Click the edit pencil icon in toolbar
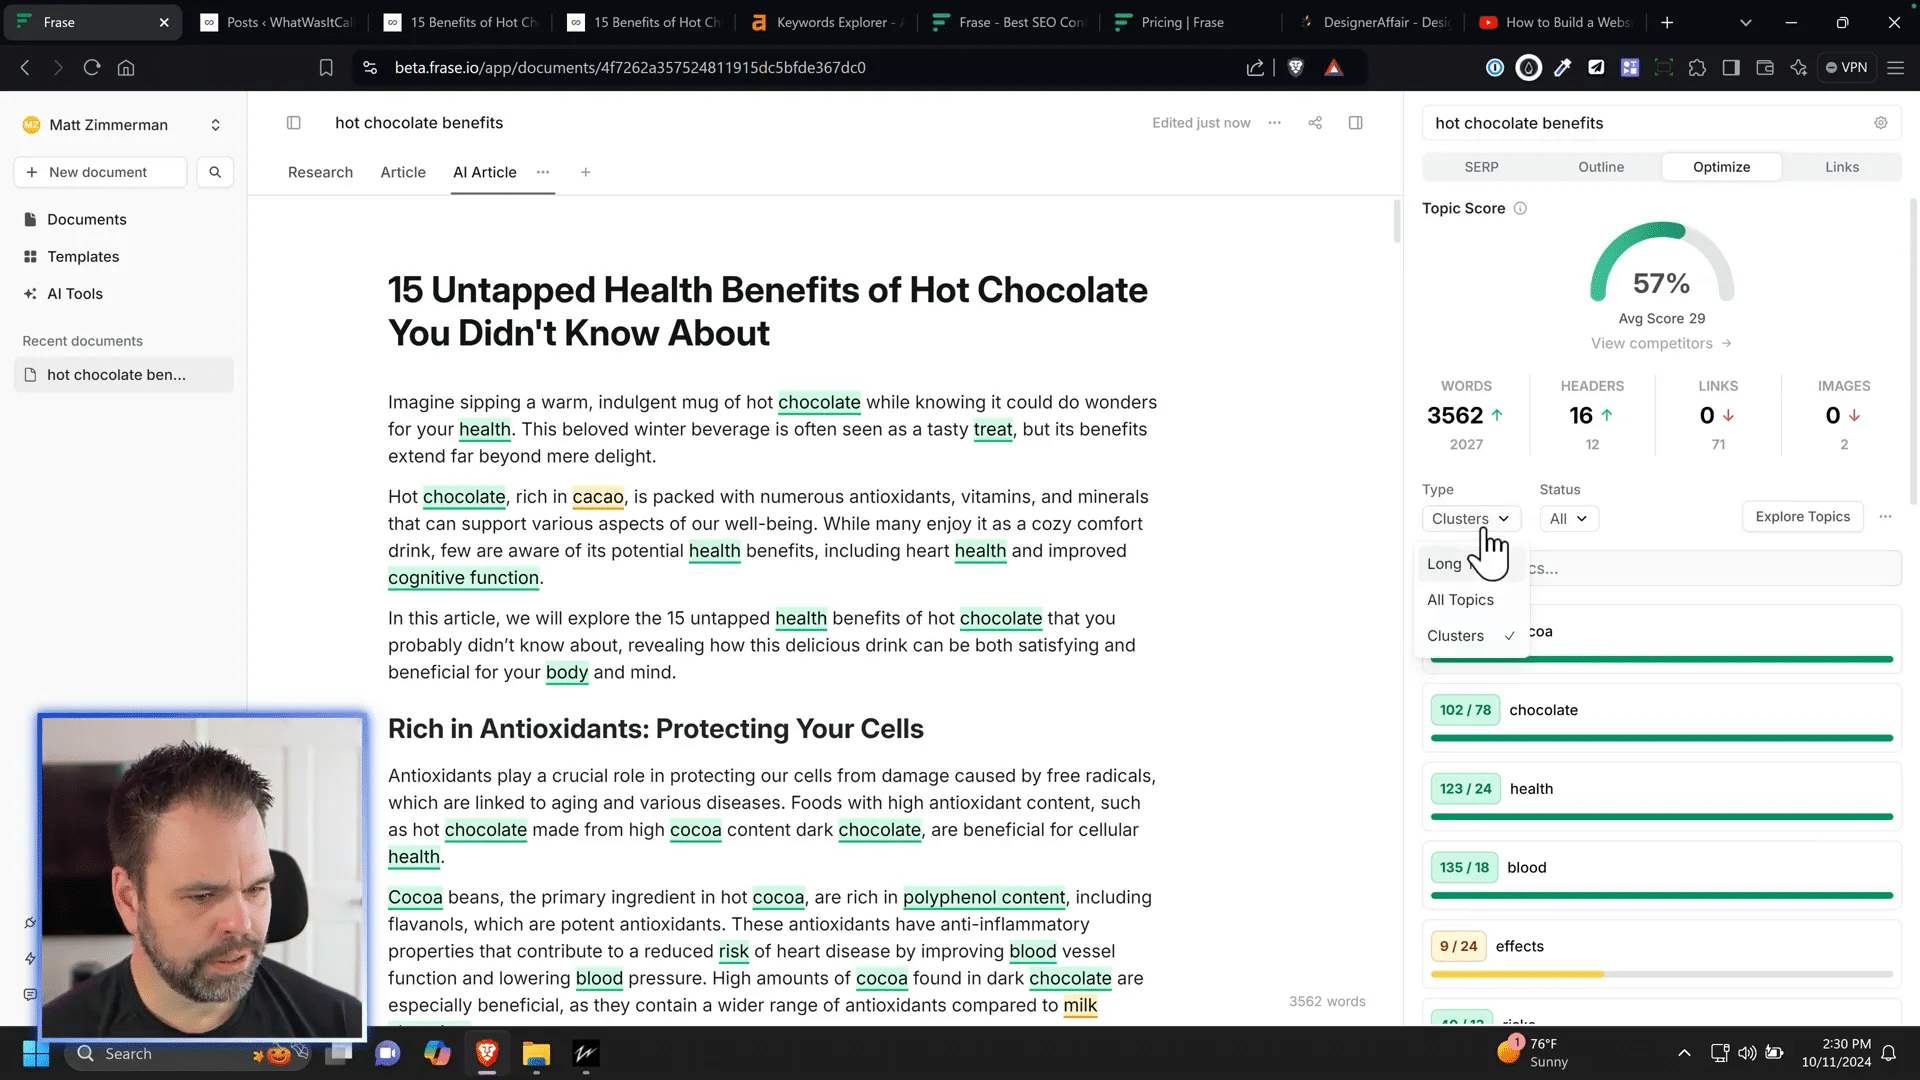The width and height of the screenshot is (1920, 1080). (1564, 67)
